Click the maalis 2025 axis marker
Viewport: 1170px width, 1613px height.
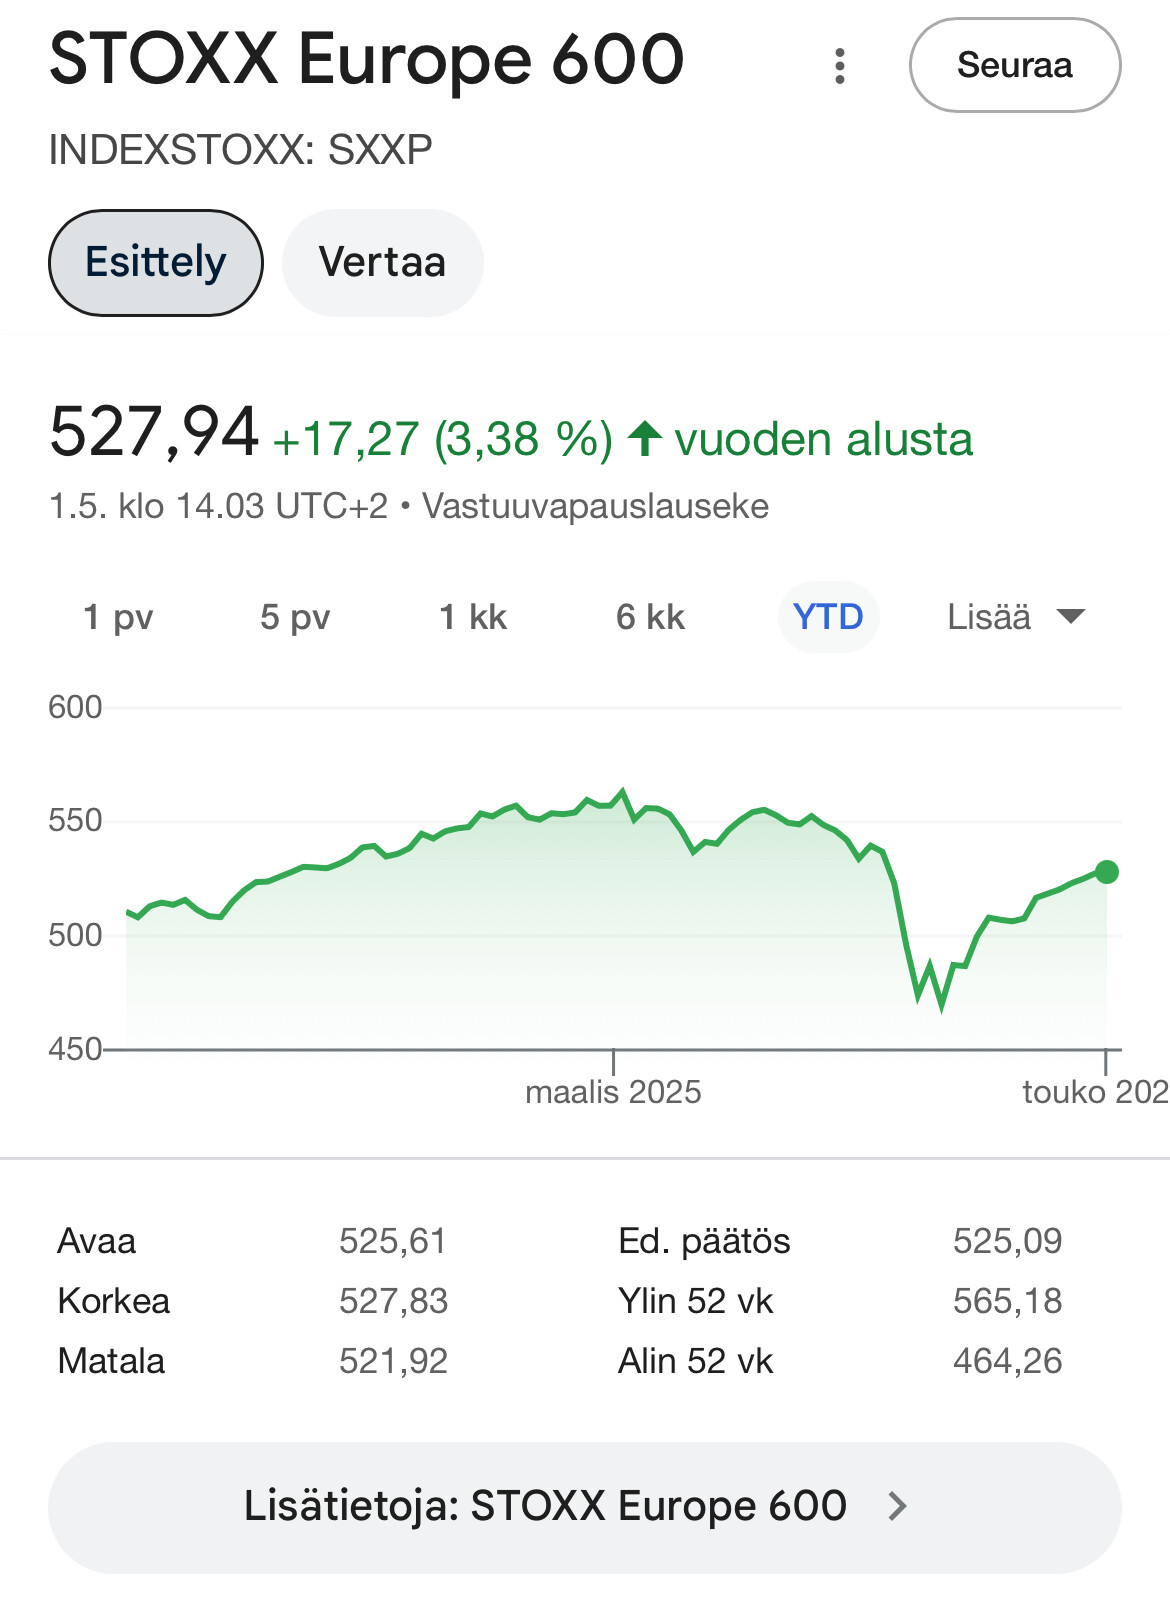[x=613, y=1091]
